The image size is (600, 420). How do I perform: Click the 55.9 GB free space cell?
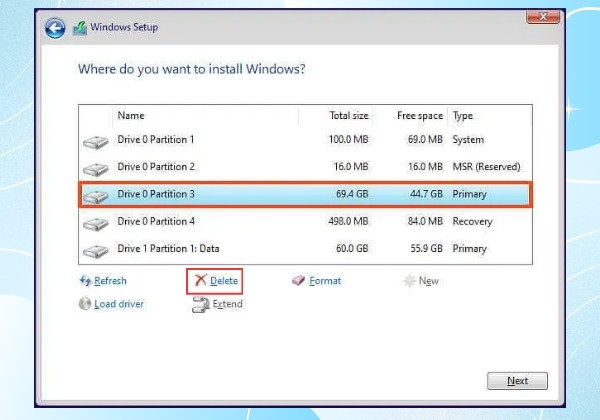pos(426,249)
